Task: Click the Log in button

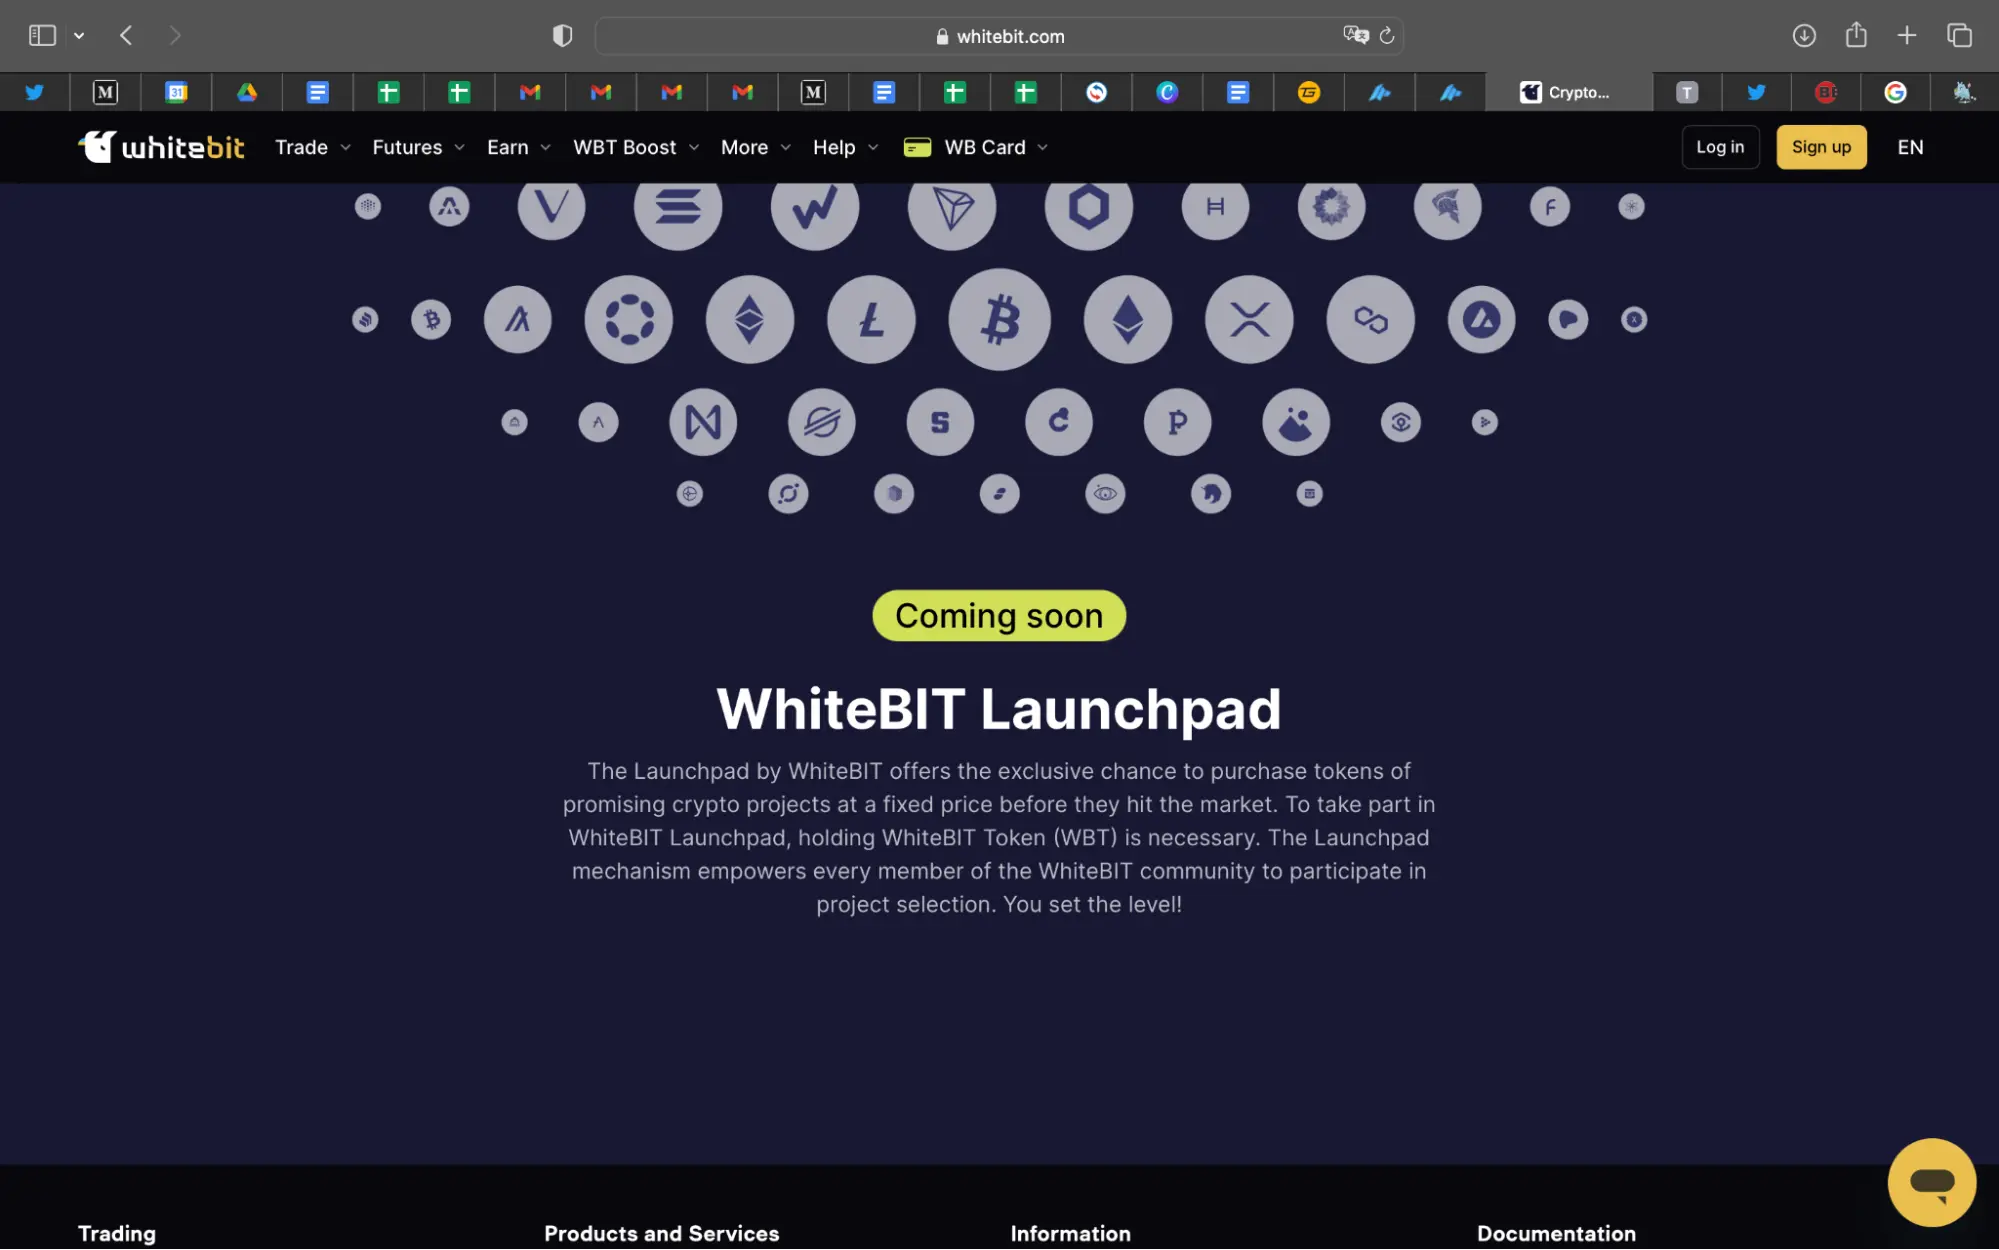Action: click(x=1719, y=147)
